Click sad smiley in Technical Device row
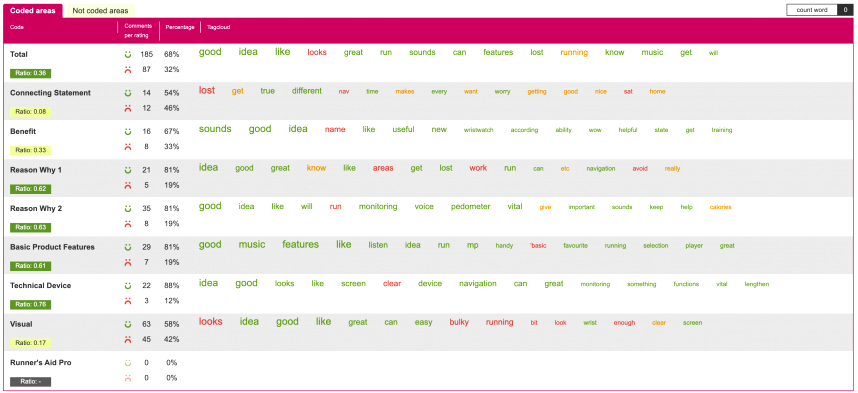Viewport: 858px width, 393px height. pos(127,300)
